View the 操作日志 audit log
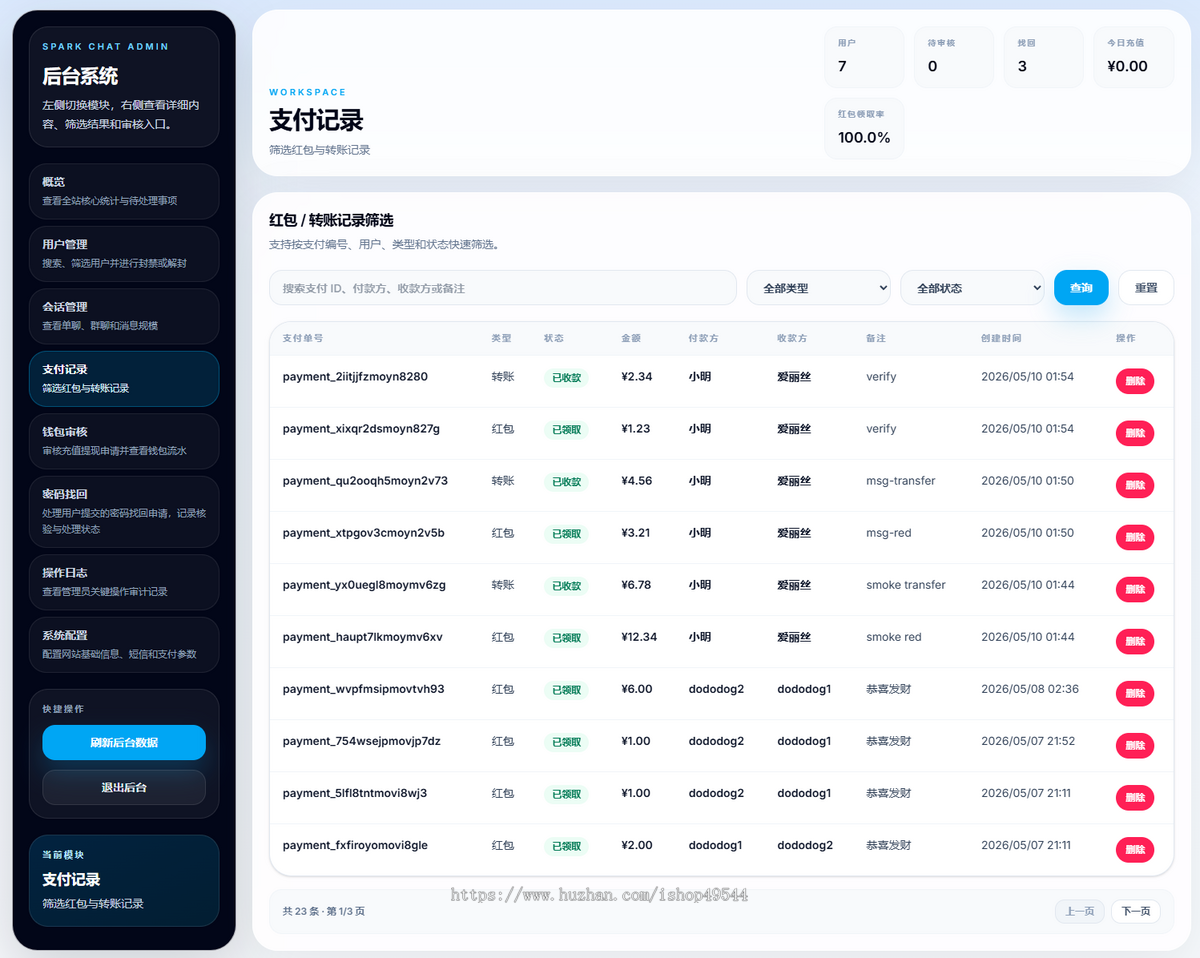 click(x=124, y=582)
